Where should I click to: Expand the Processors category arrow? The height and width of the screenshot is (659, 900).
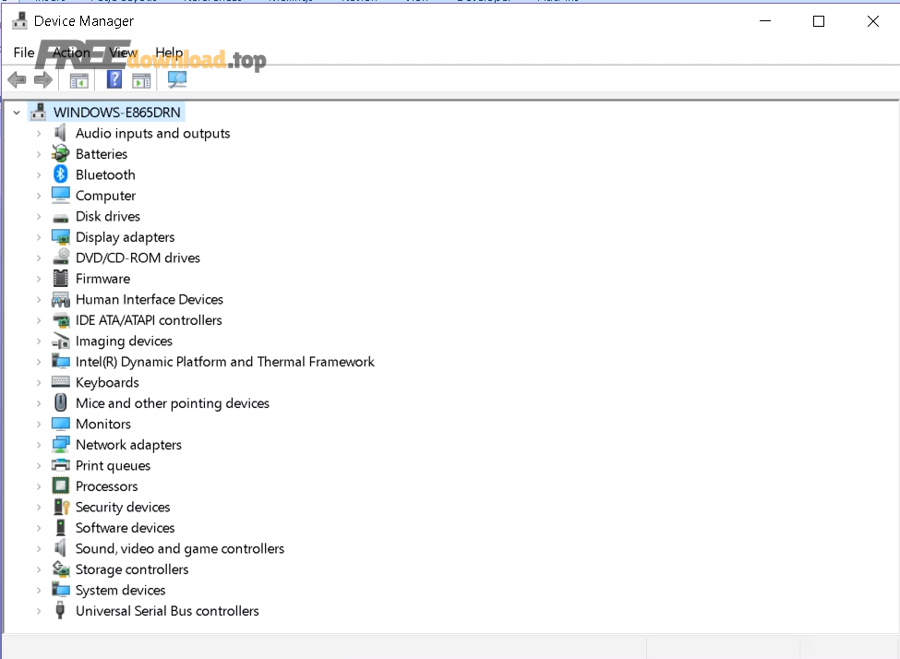click(x=38, y=486)
